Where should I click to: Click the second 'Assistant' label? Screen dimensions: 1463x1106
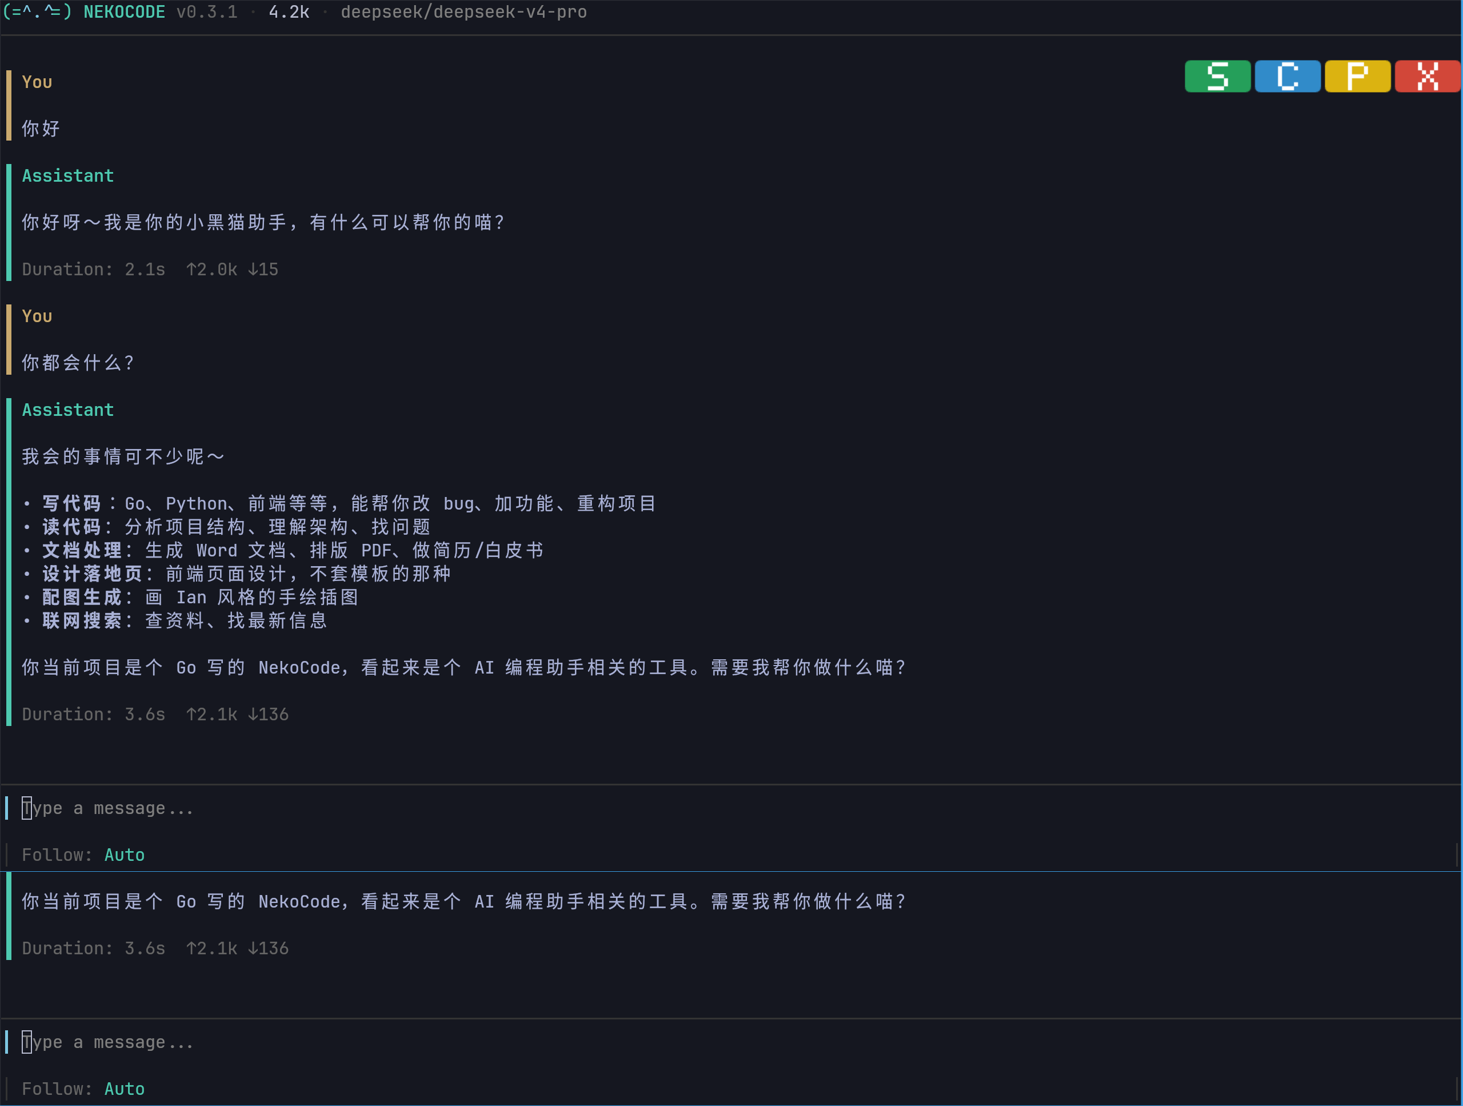68,410
